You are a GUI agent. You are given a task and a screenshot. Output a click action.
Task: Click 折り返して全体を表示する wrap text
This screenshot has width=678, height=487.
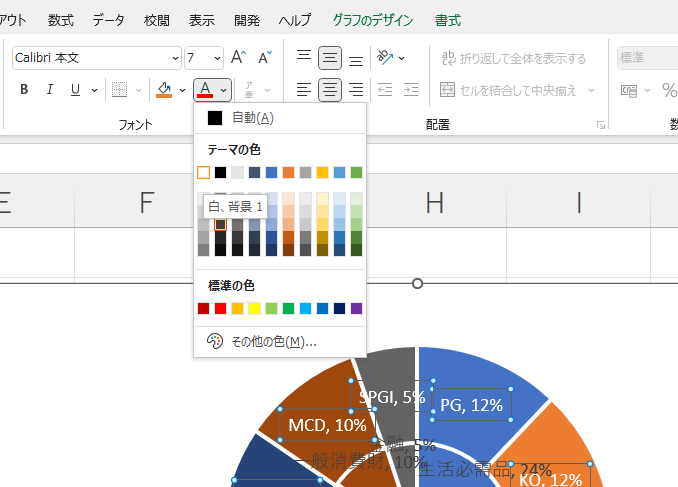(x=514, y=58)
